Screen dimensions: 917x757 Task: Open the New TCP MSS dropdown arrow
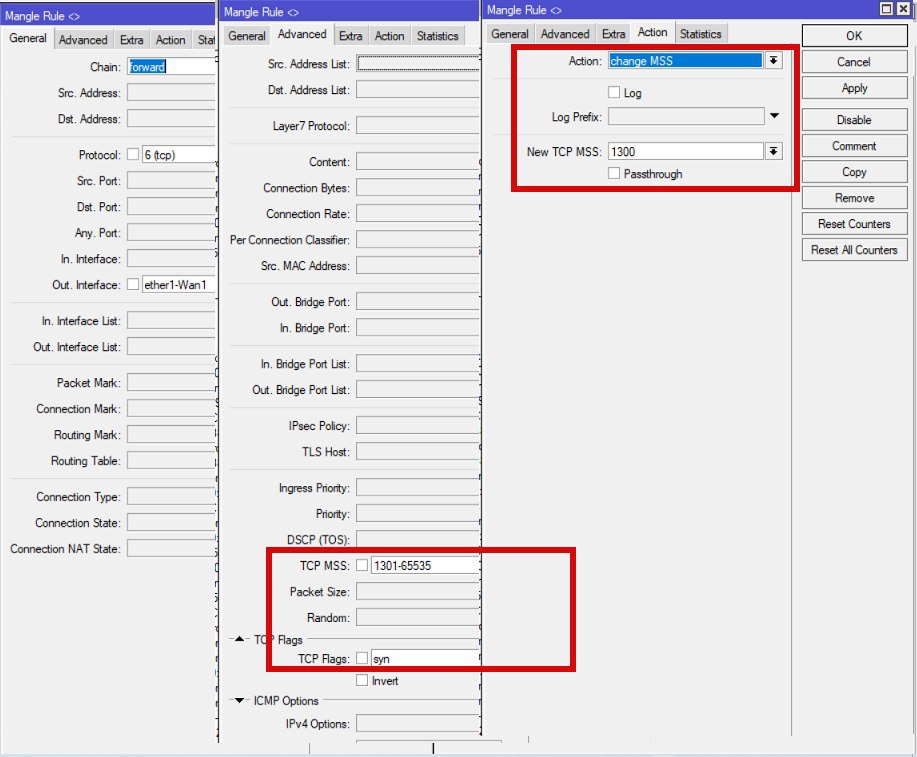773,152
